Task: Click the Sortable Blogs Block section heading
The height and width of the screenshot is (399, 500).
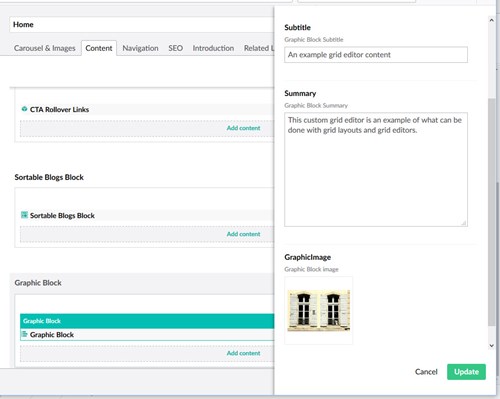Action: [49, 177]
